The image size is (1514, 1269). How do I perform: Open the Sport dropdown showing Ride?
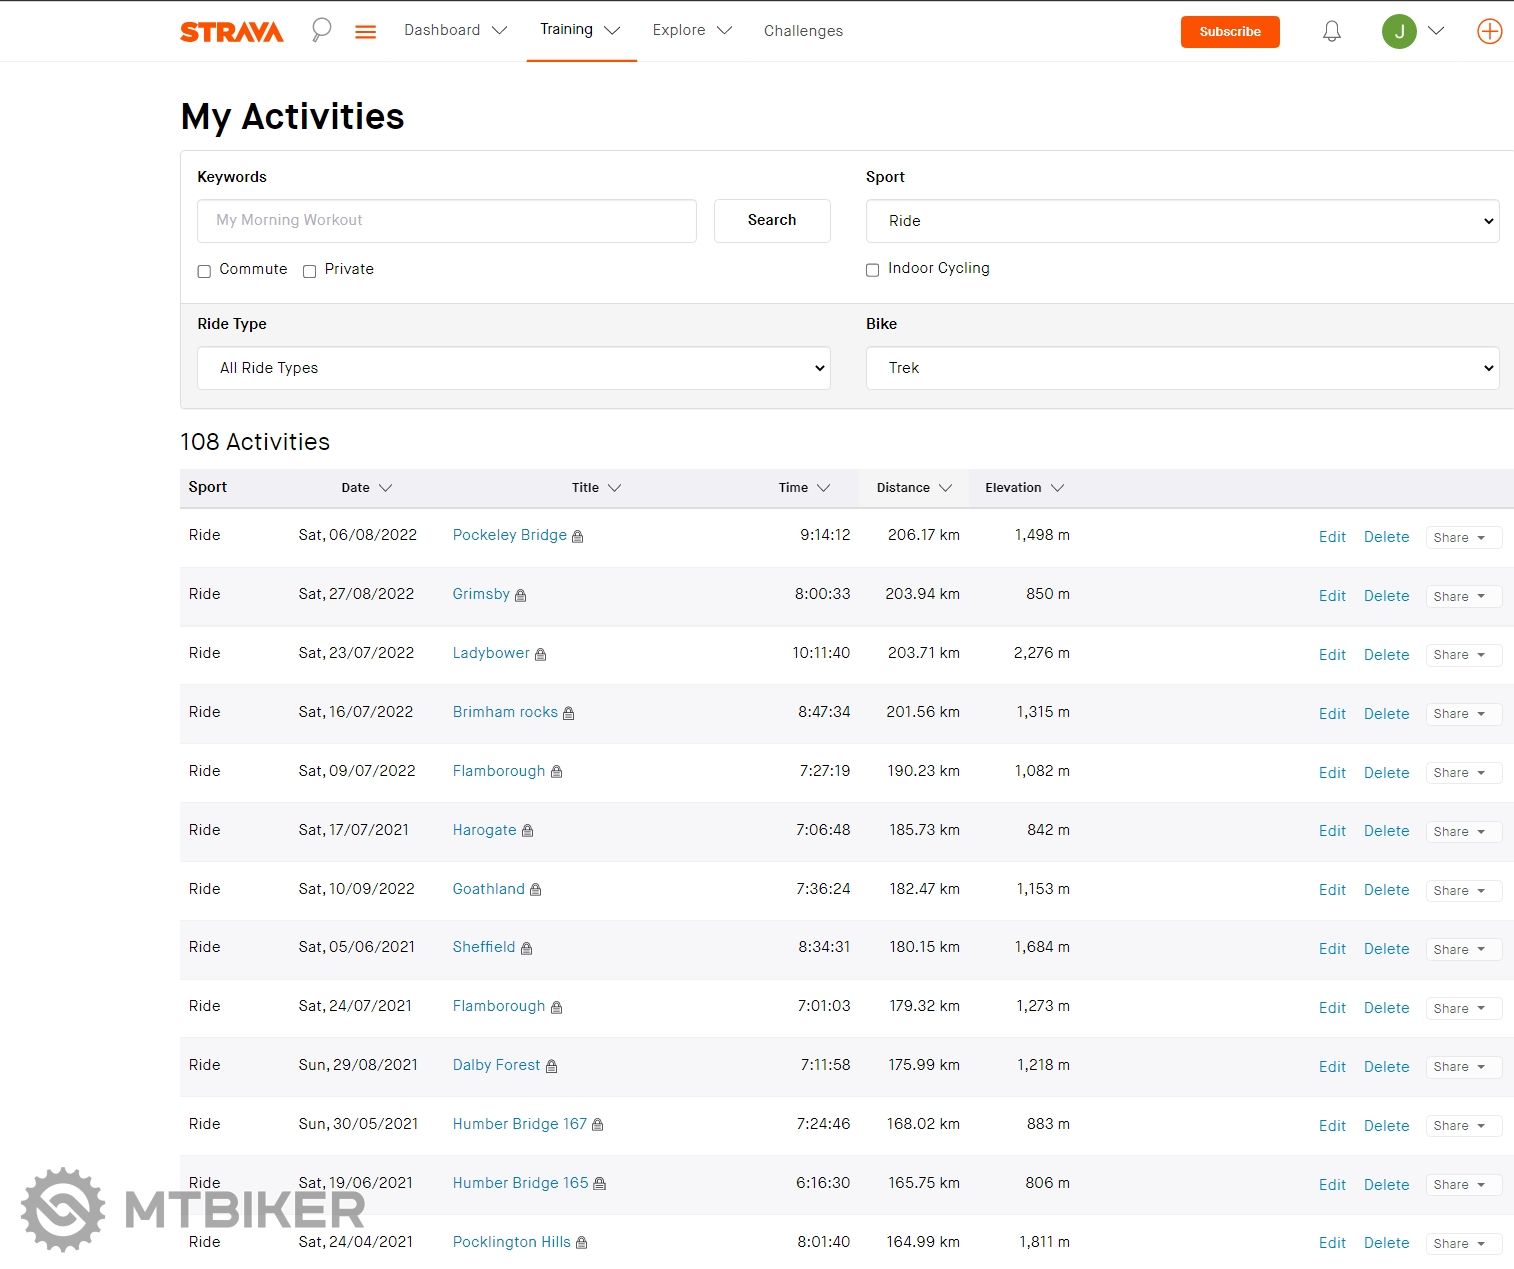[x=1182, y=221]
